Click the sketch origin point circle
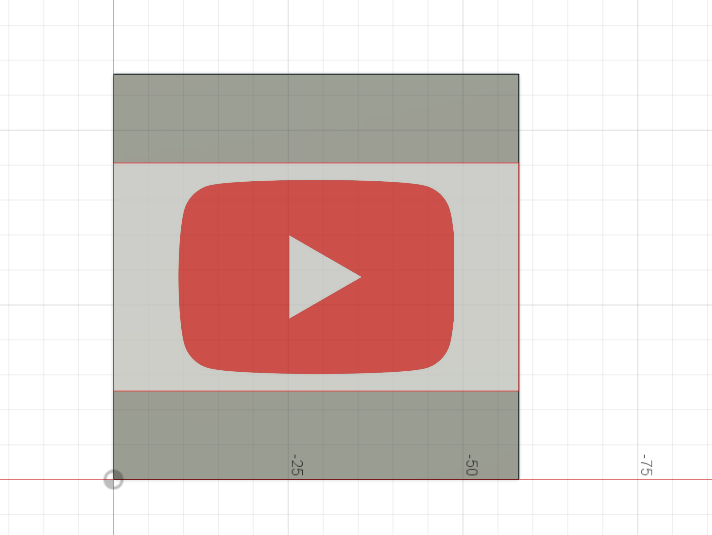The height and width of the screenshot is (535, 712). [113, 480]
